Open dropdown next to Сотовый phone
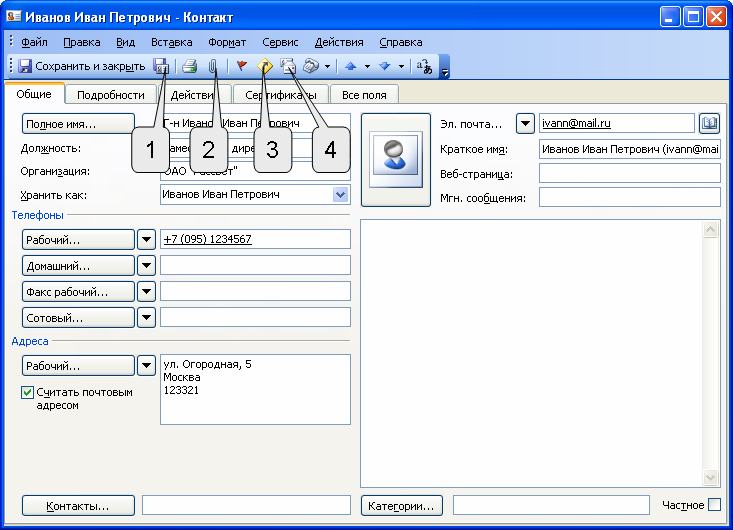Image resolution: width=733 pixels, height=530 pixels. tap(146, 318)
